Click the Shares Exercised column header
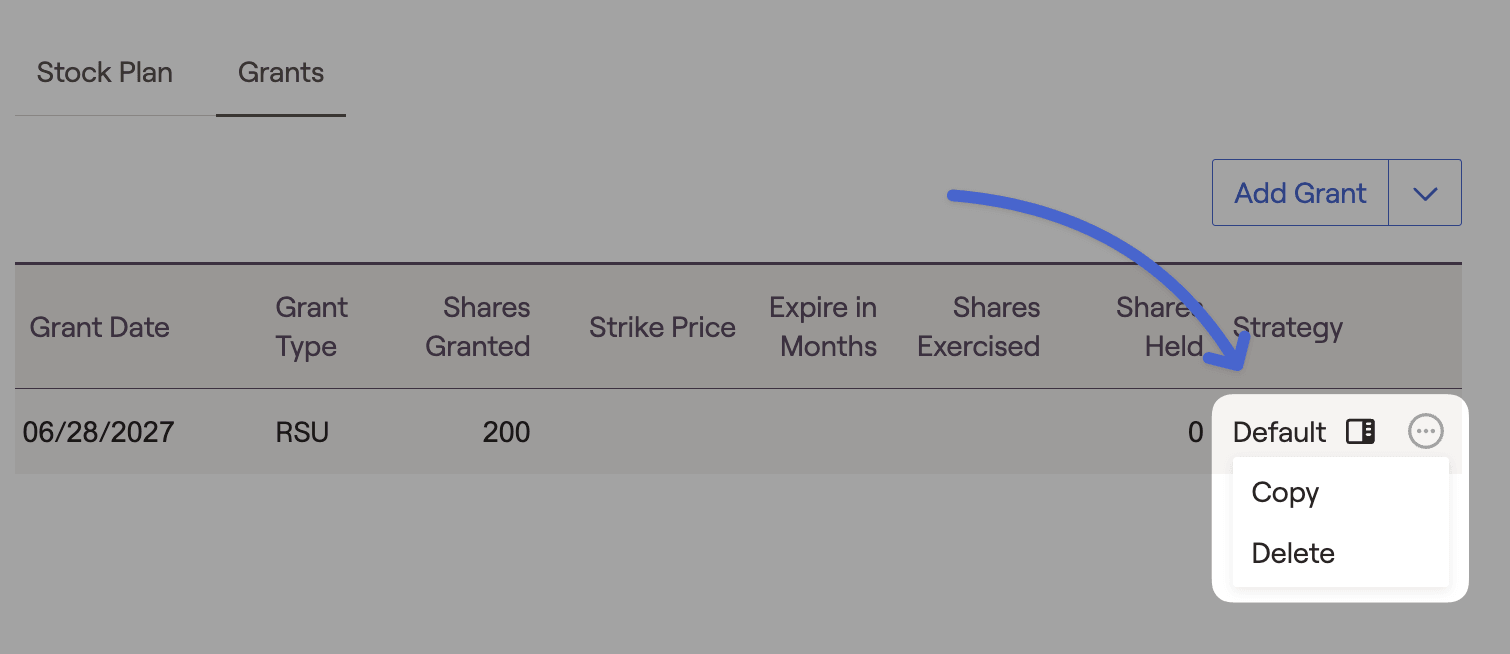The height and width of the screenshot is (654, 1510). (979, 327)
